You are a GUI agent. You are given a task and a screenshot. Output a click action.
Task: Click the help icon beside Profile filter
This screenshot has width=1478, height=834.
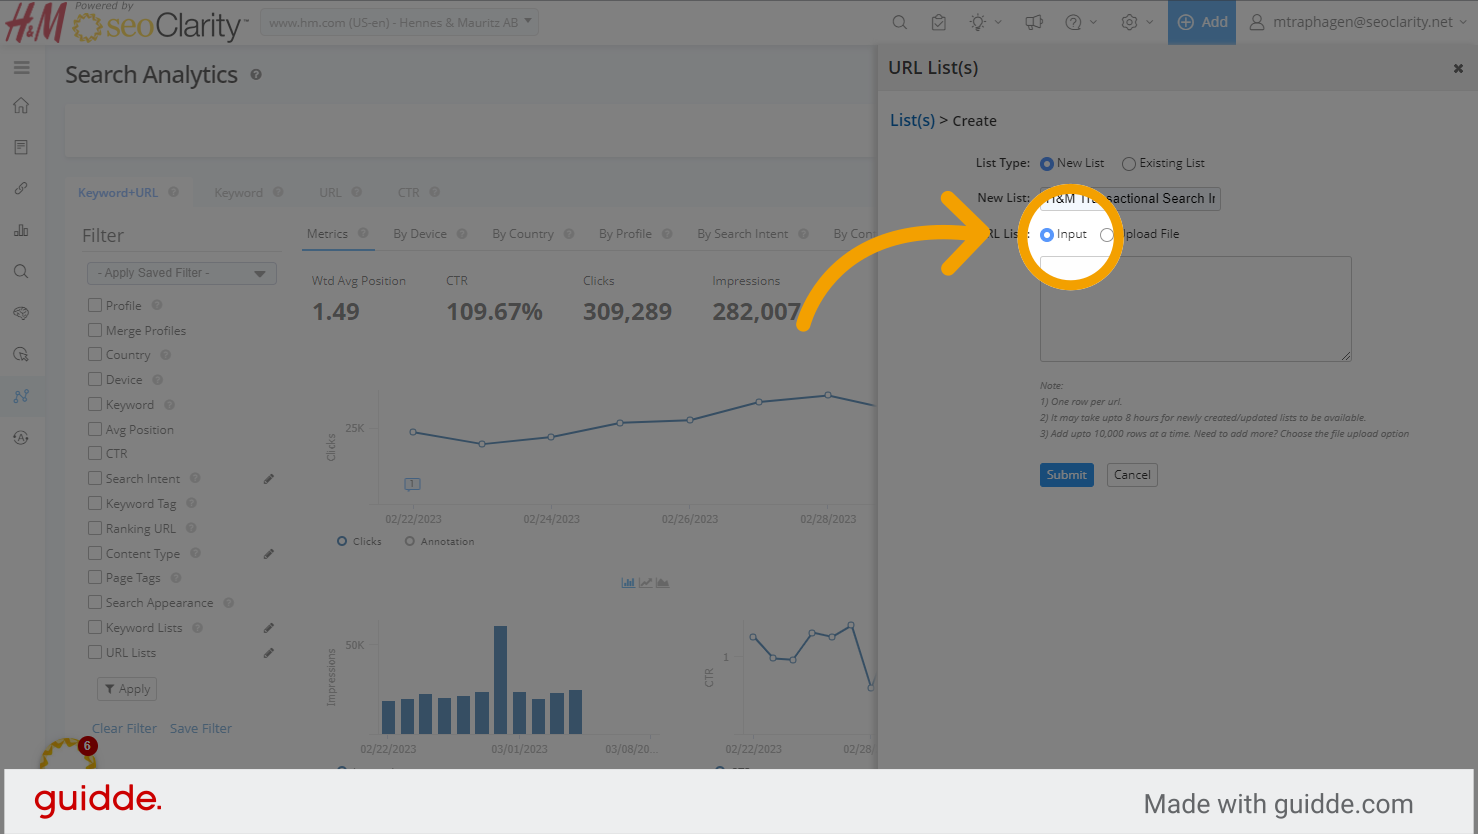pos(157,305)
